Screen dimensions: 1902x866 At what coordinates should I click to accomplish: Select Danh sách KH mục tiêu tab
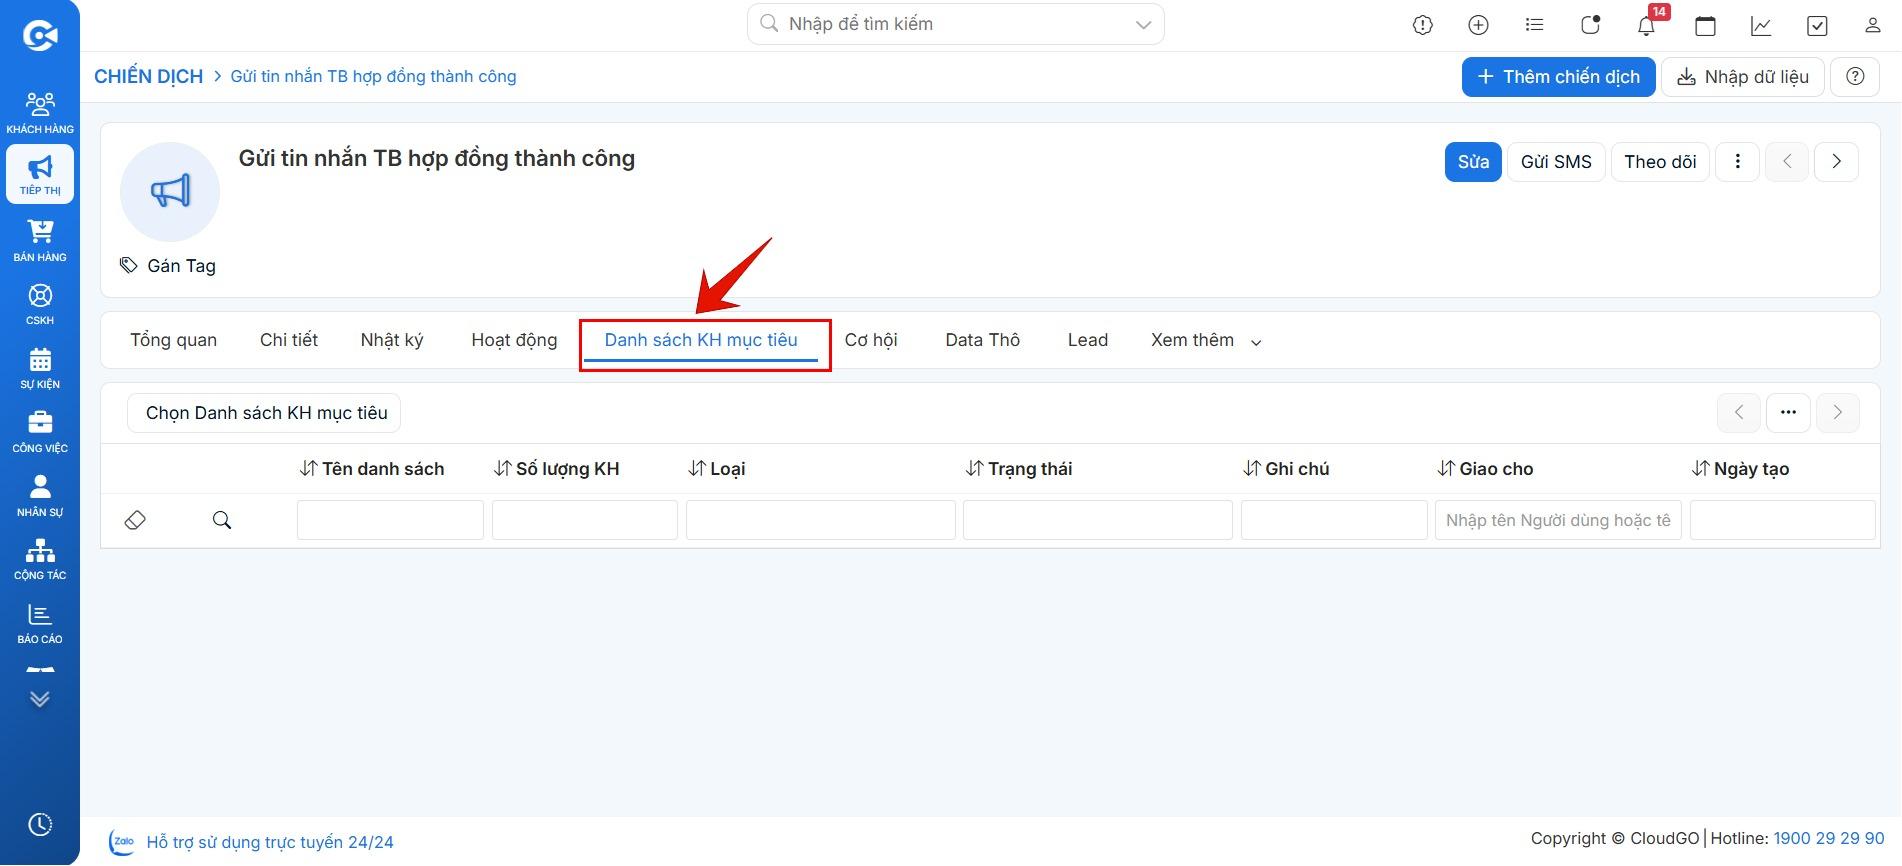point(701,340)
